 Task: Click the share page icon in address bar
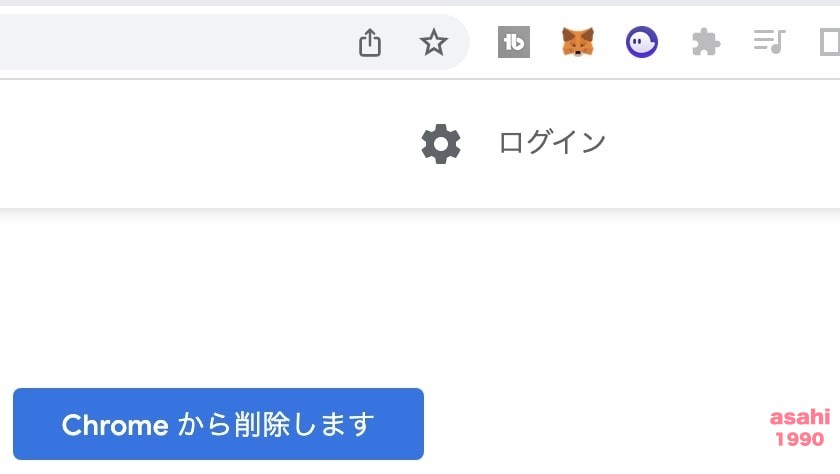pyautogui.click(x=370, y=42)
